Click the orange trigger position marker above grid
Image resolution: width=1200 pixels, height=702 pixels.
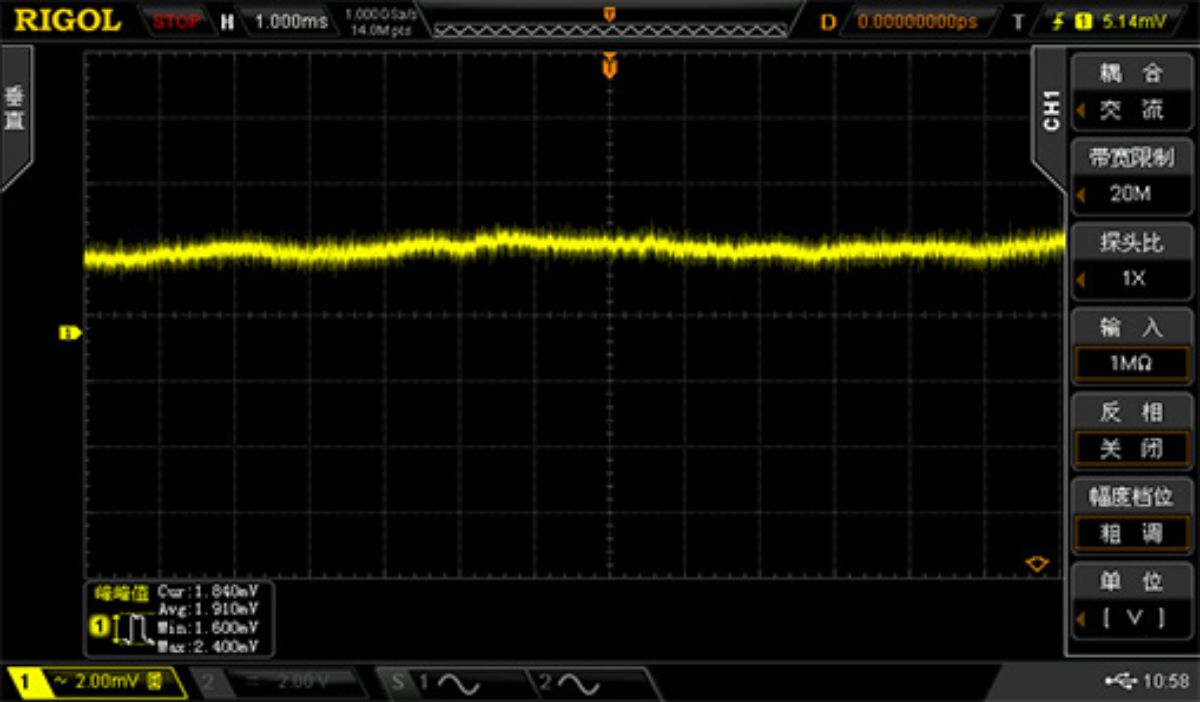[608, 67]
